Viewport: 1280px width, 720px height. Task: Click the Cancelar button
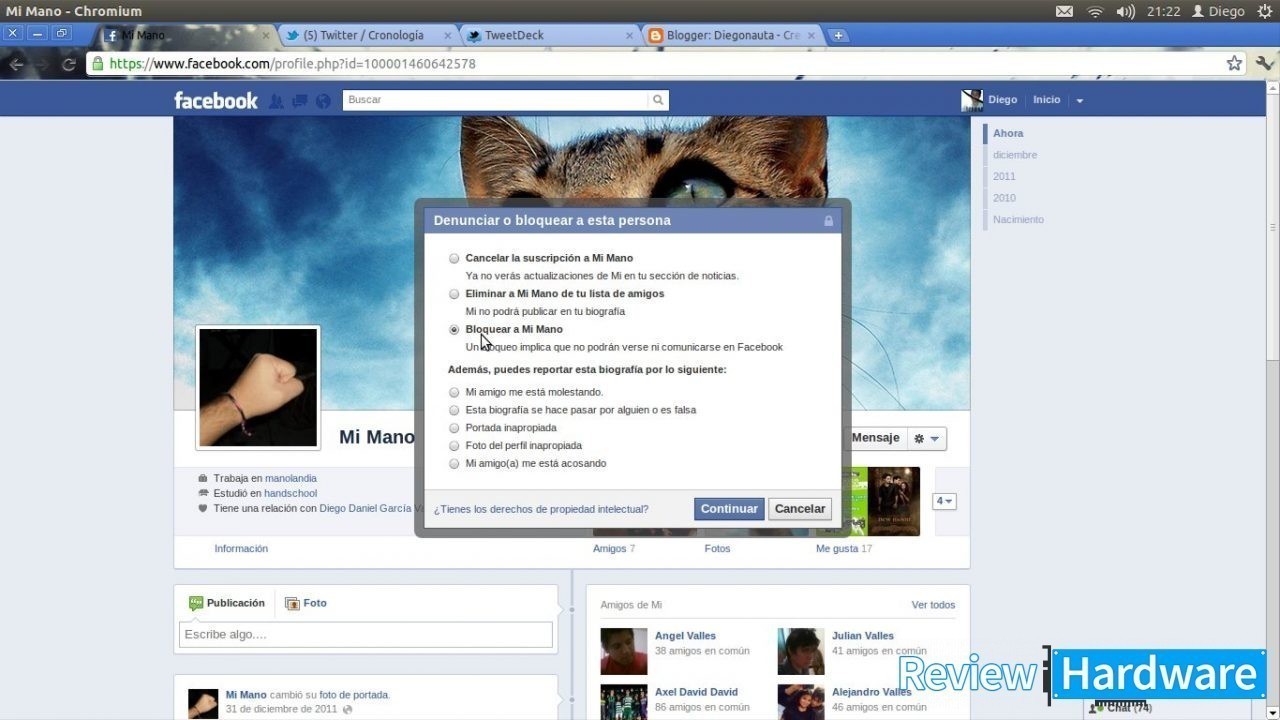click(800, 509)
